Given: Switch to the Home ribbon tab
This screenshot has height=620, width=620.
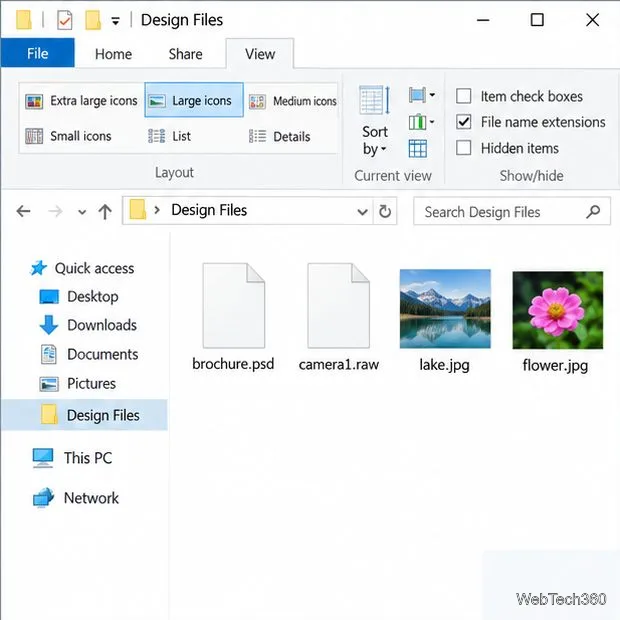Looking at the screenshot, I should pyautogui.click(x=113, y=54).
